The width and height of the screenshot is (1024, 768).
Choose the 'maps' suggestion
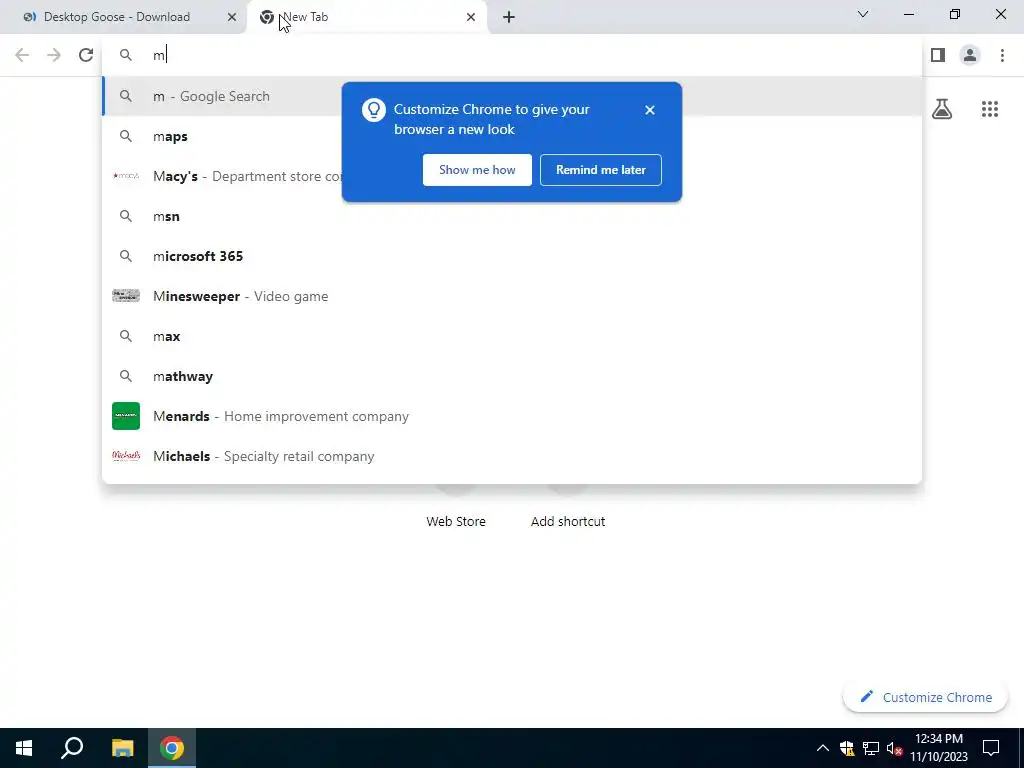(512, 136)
